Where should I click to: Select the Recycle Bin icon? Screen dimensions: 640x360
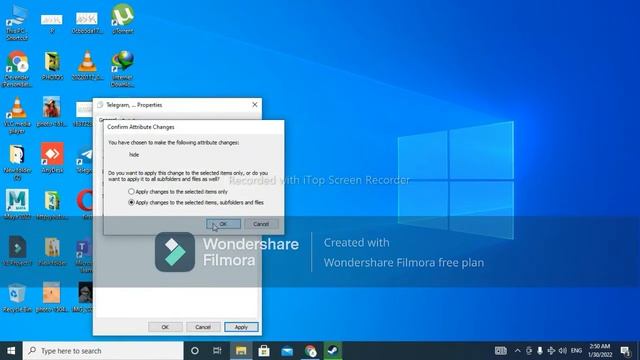click(17, 297)
